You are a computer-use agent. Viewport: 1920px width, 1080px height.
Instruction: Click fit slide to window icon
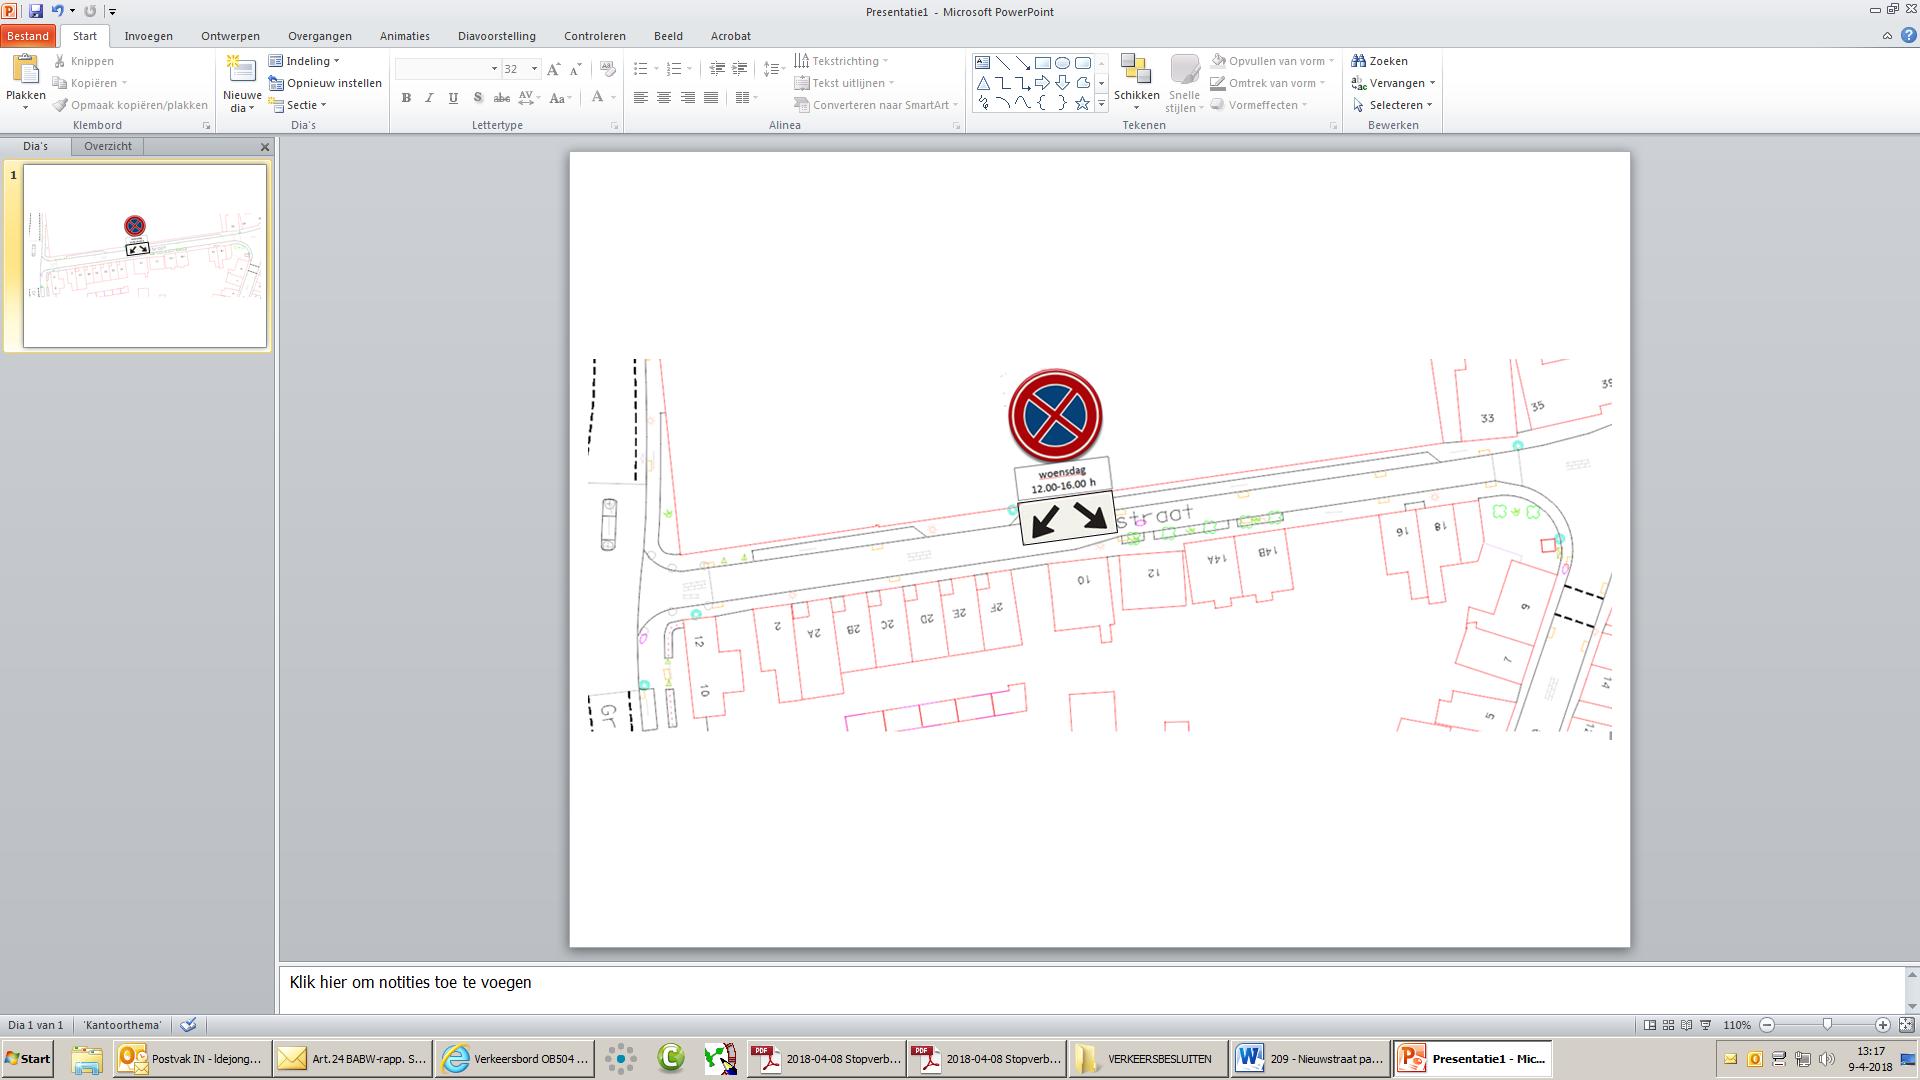(1907, 1025)
